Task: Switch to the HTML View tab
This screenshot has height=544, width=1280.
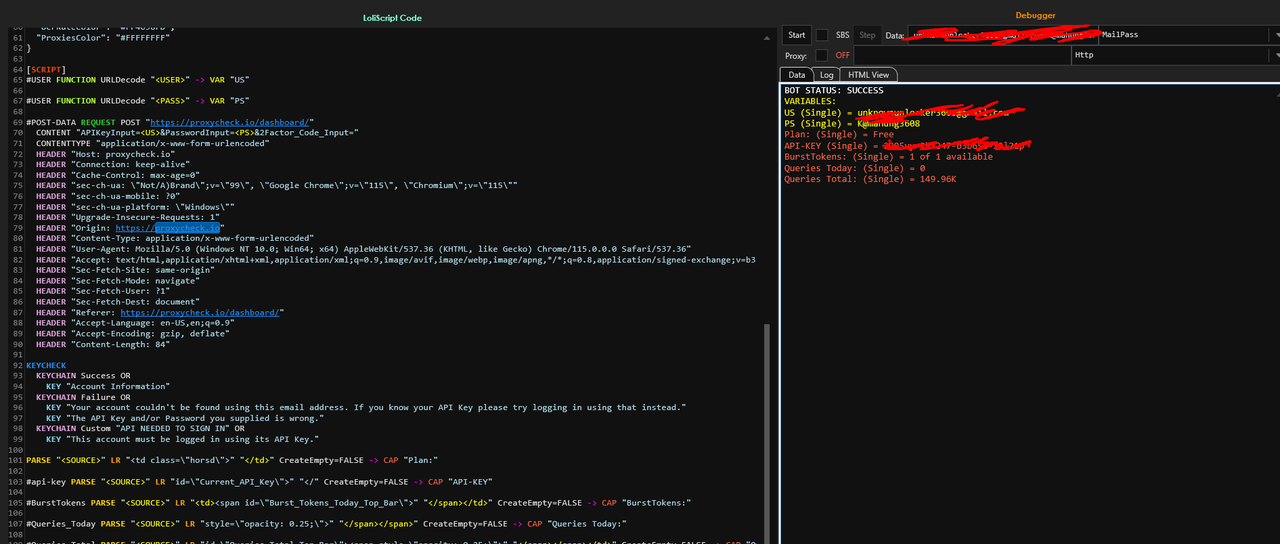Action: [x=868, y=75]
